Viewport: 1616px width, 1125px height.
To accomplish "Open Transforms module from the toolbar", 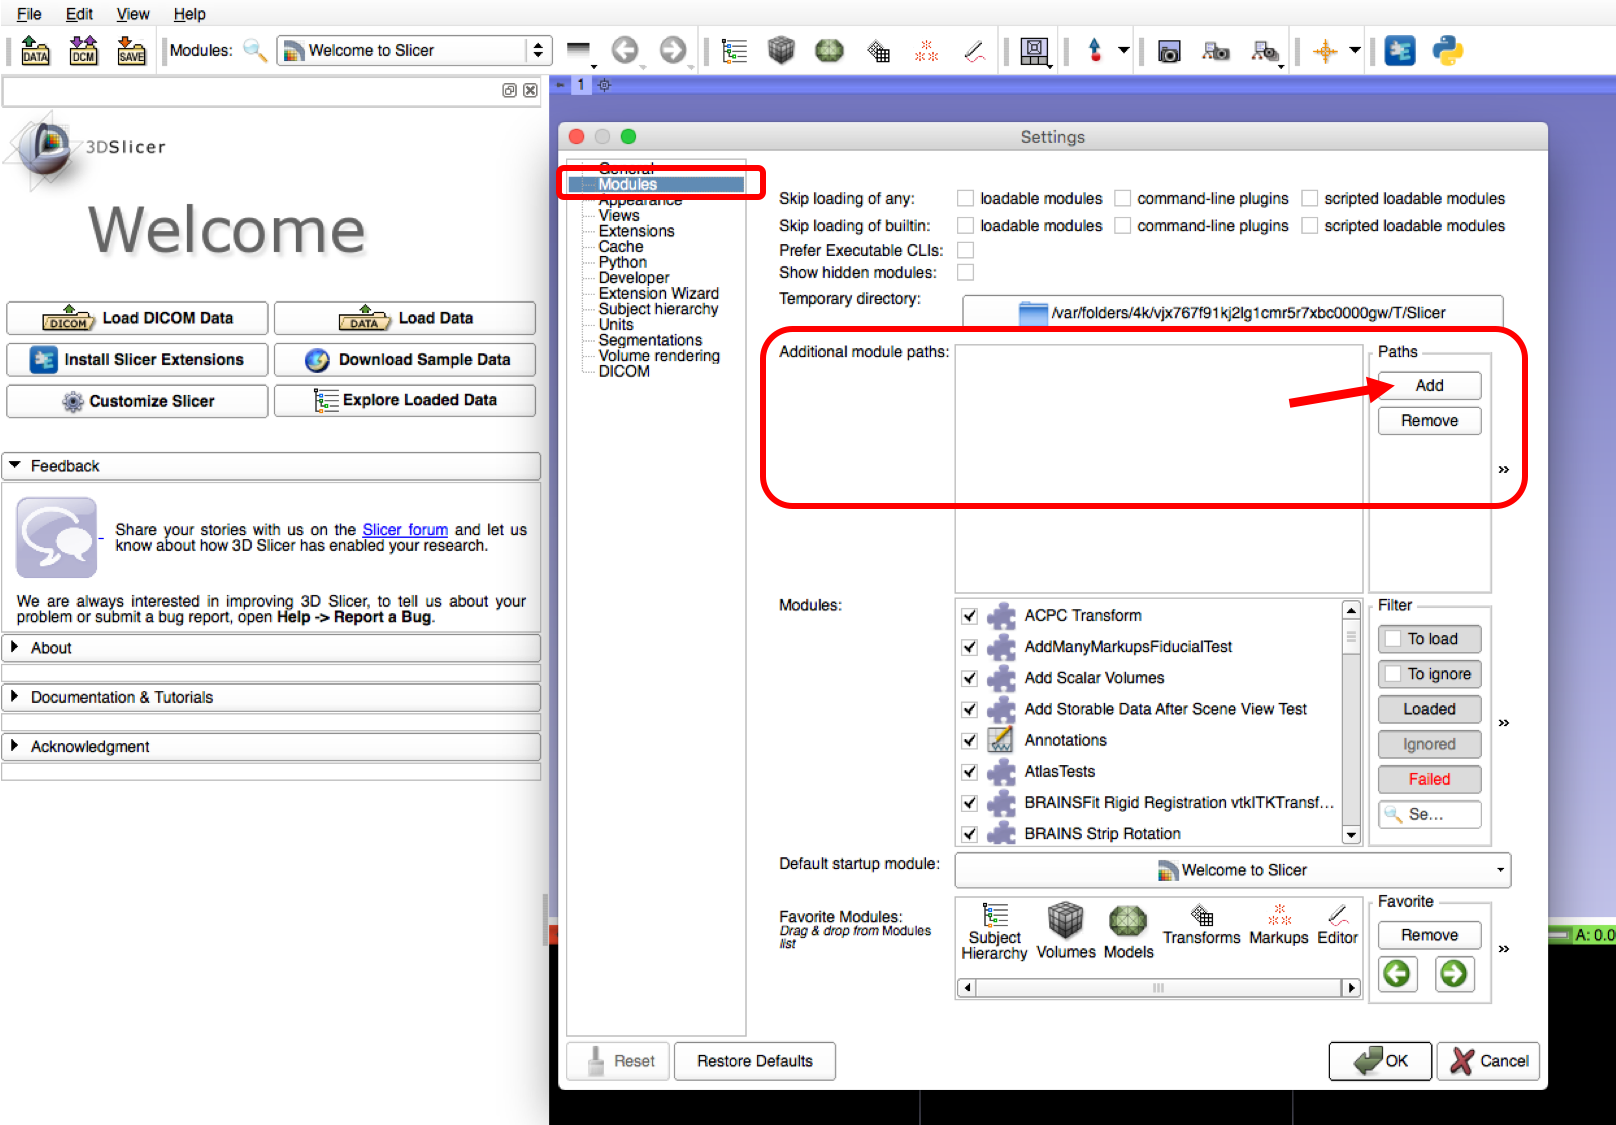I will tap(878, 50).
